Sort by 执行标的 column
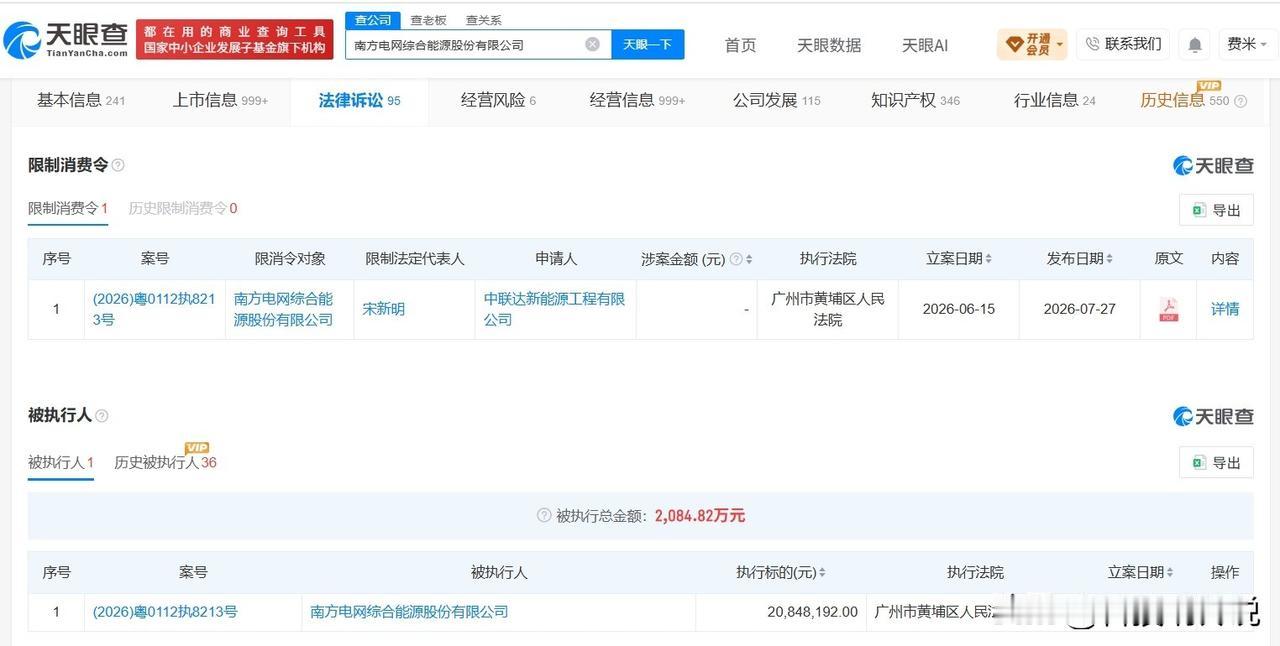 [822, 573]
